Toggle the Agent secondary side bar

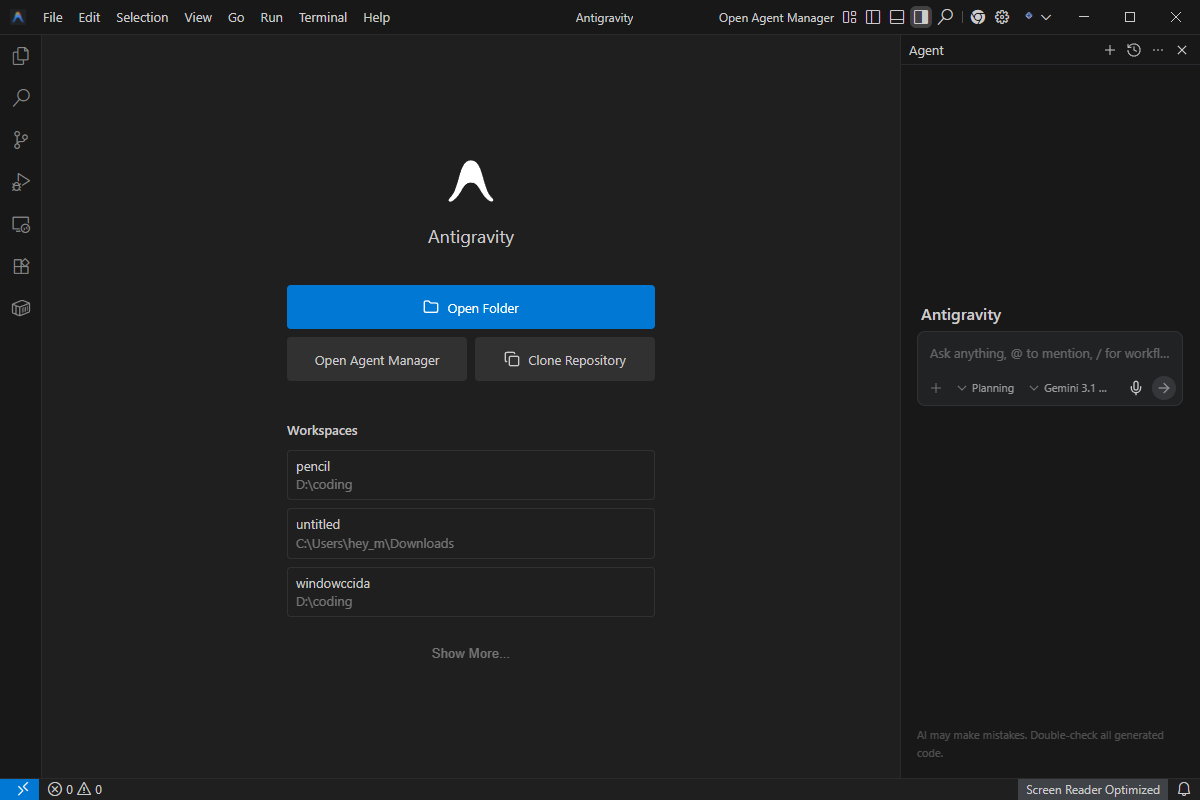pyautogui.click(x=921, y=17)
